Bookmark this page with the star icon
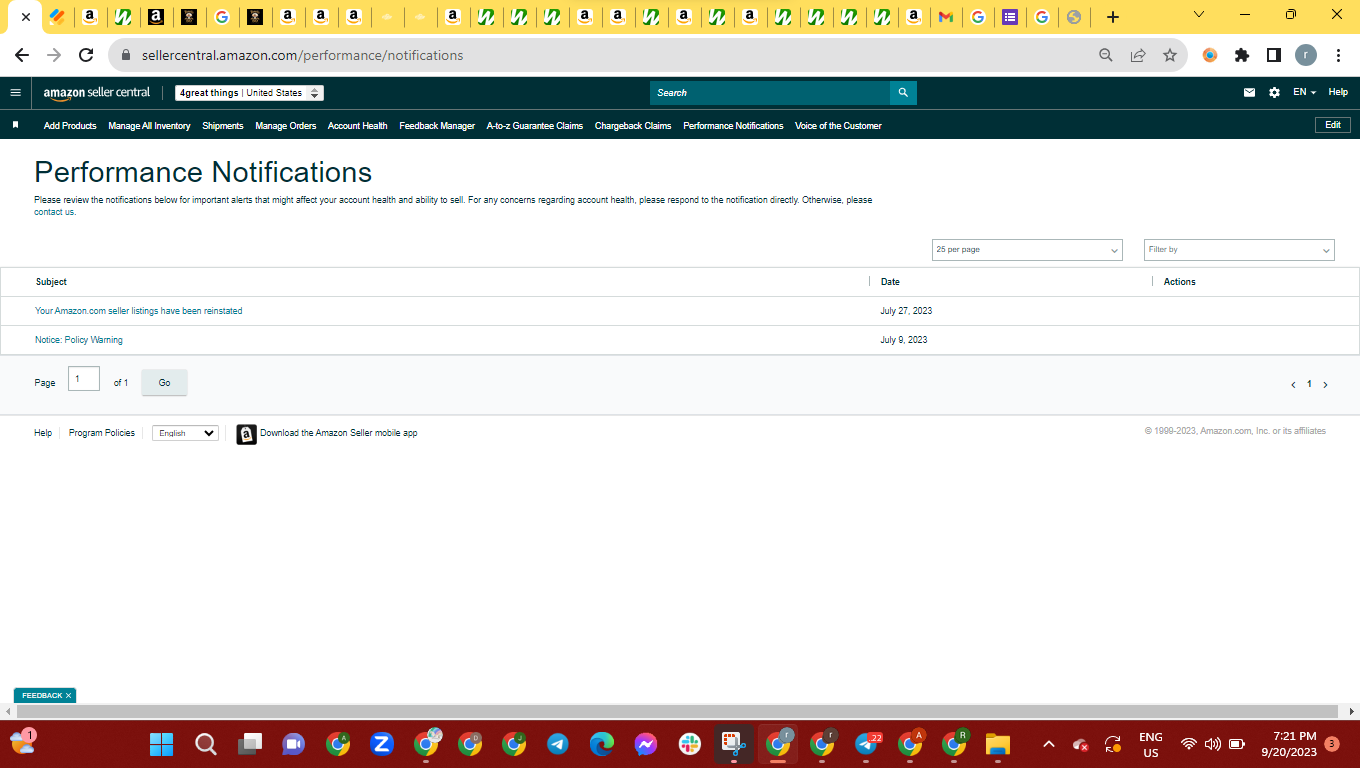Viewport: 1360px width, 768px height. [x=1170, y=55]
